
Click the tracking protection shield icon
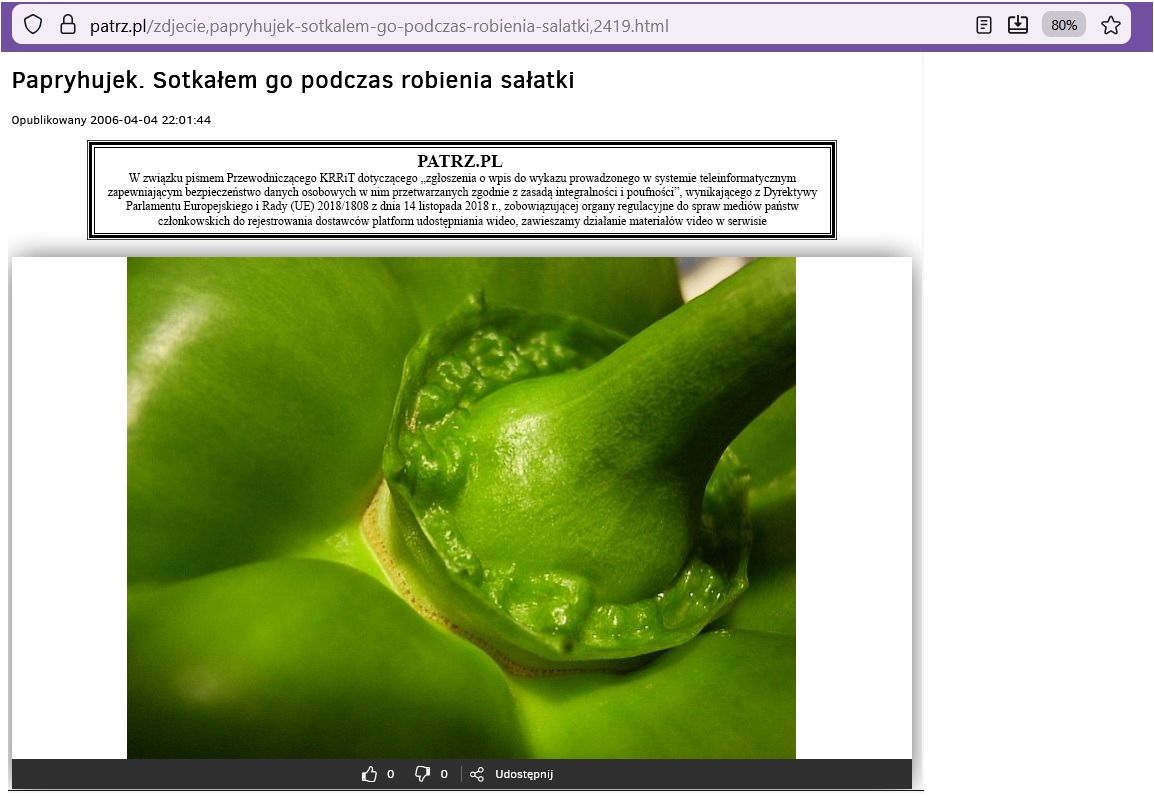click(33, 25)
